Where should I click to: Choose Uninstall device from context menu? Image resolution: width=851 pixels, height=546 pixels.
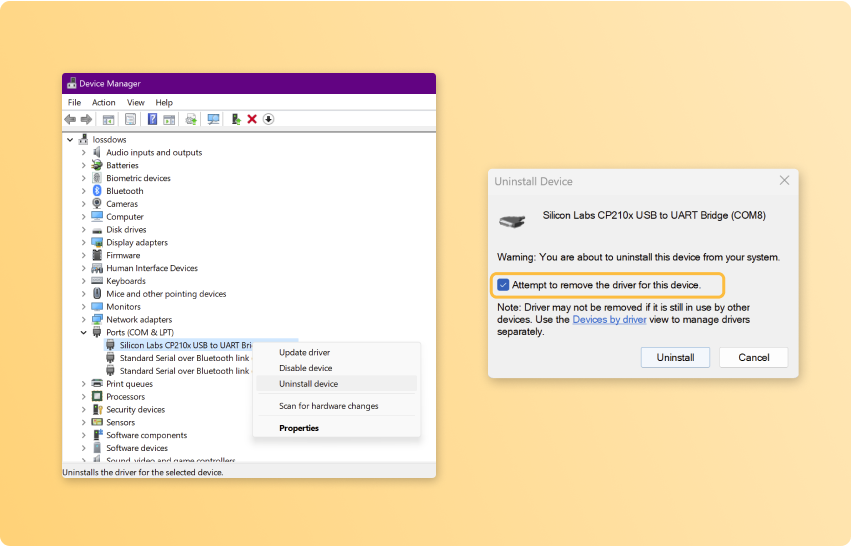pos(336,384)
